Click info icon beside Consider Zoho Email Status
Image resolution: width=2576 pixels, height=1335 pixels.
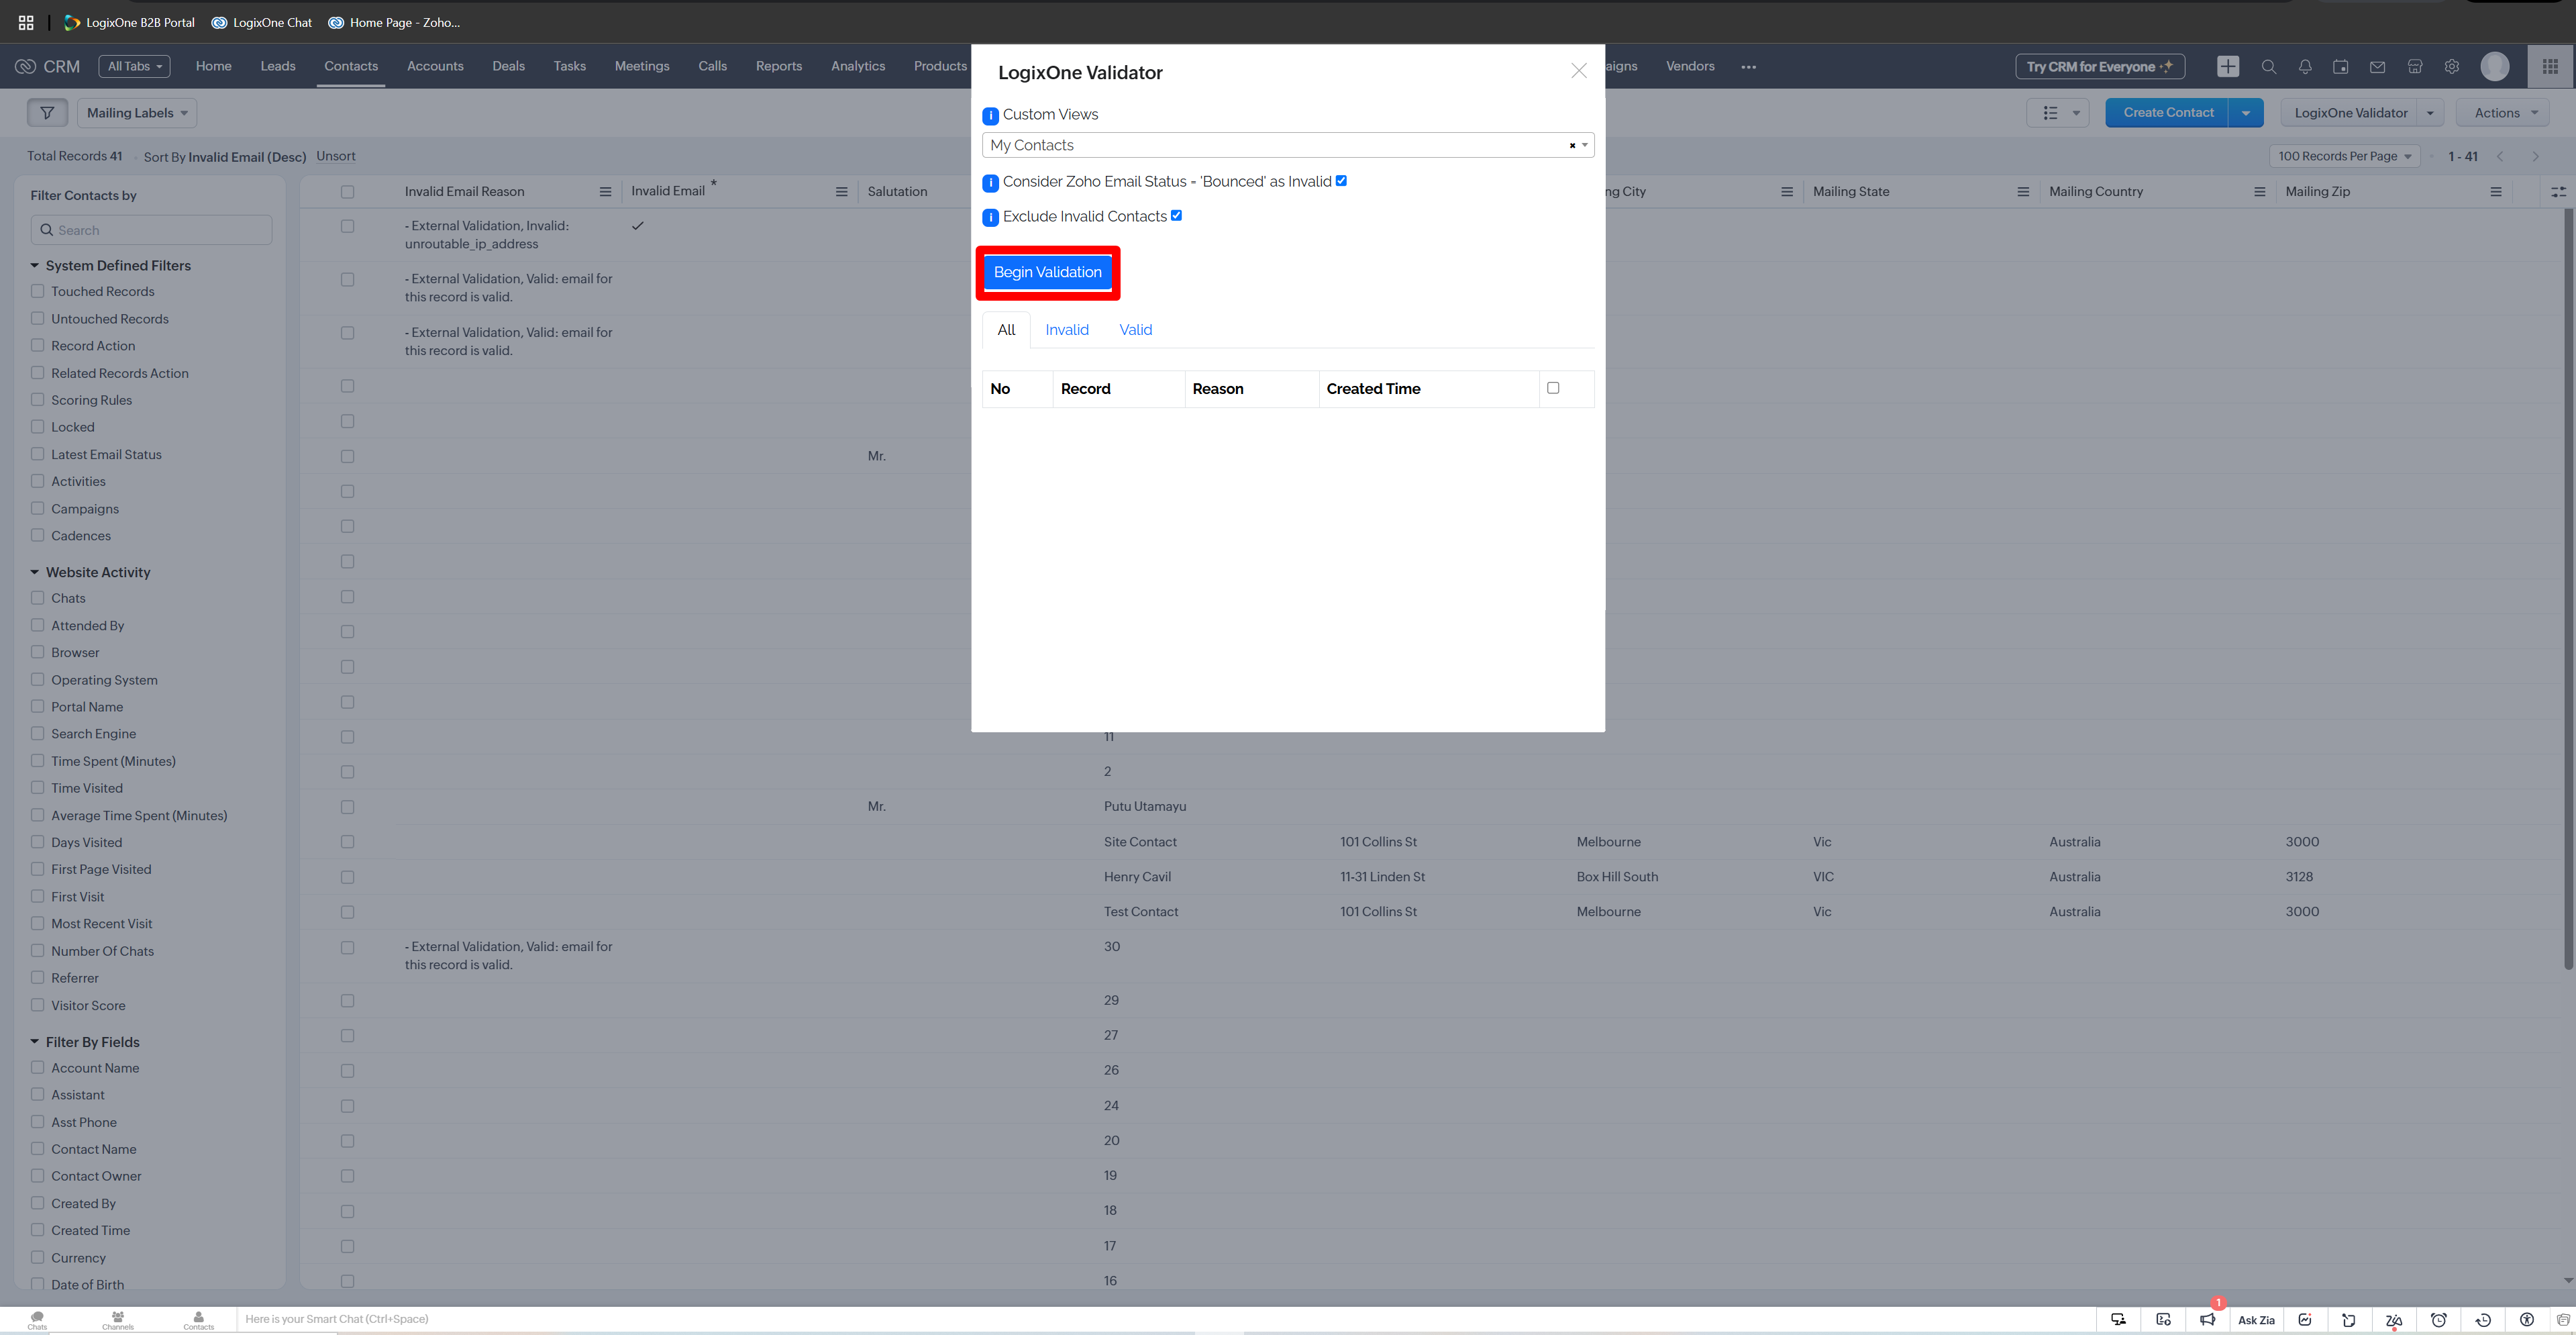tap(990, 183)
